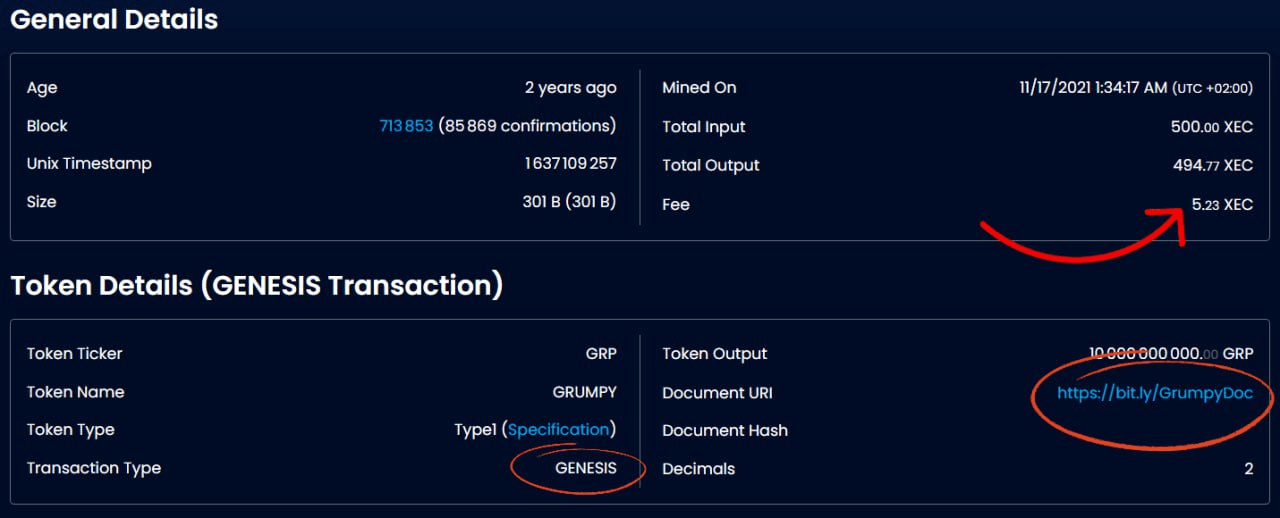
Task: Click the mined on date 11/17/2021
Action: (1091, 88)
